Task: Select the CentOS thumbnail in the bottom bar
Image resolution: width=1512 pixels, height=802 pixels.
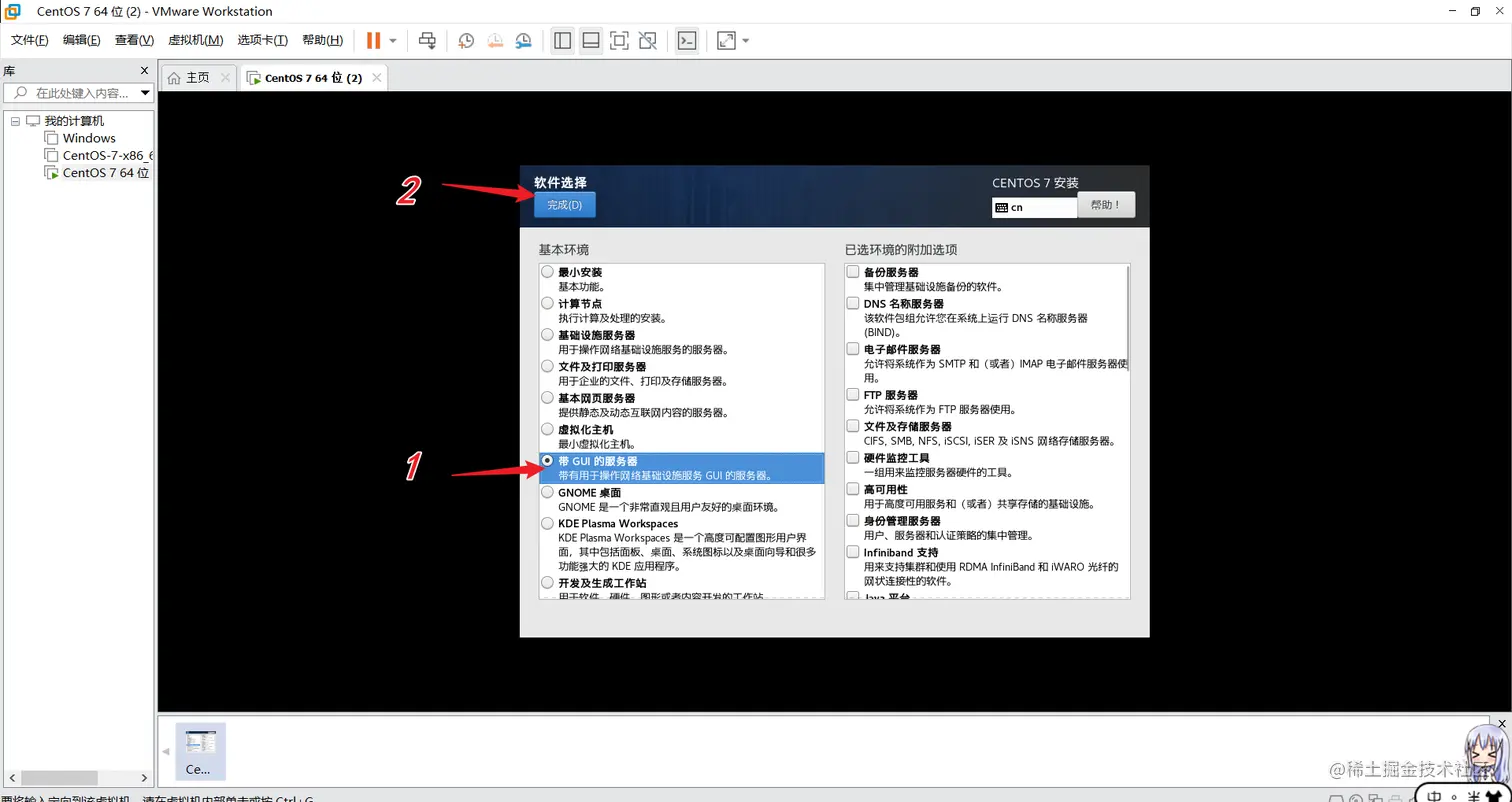Action: point(200,751)
